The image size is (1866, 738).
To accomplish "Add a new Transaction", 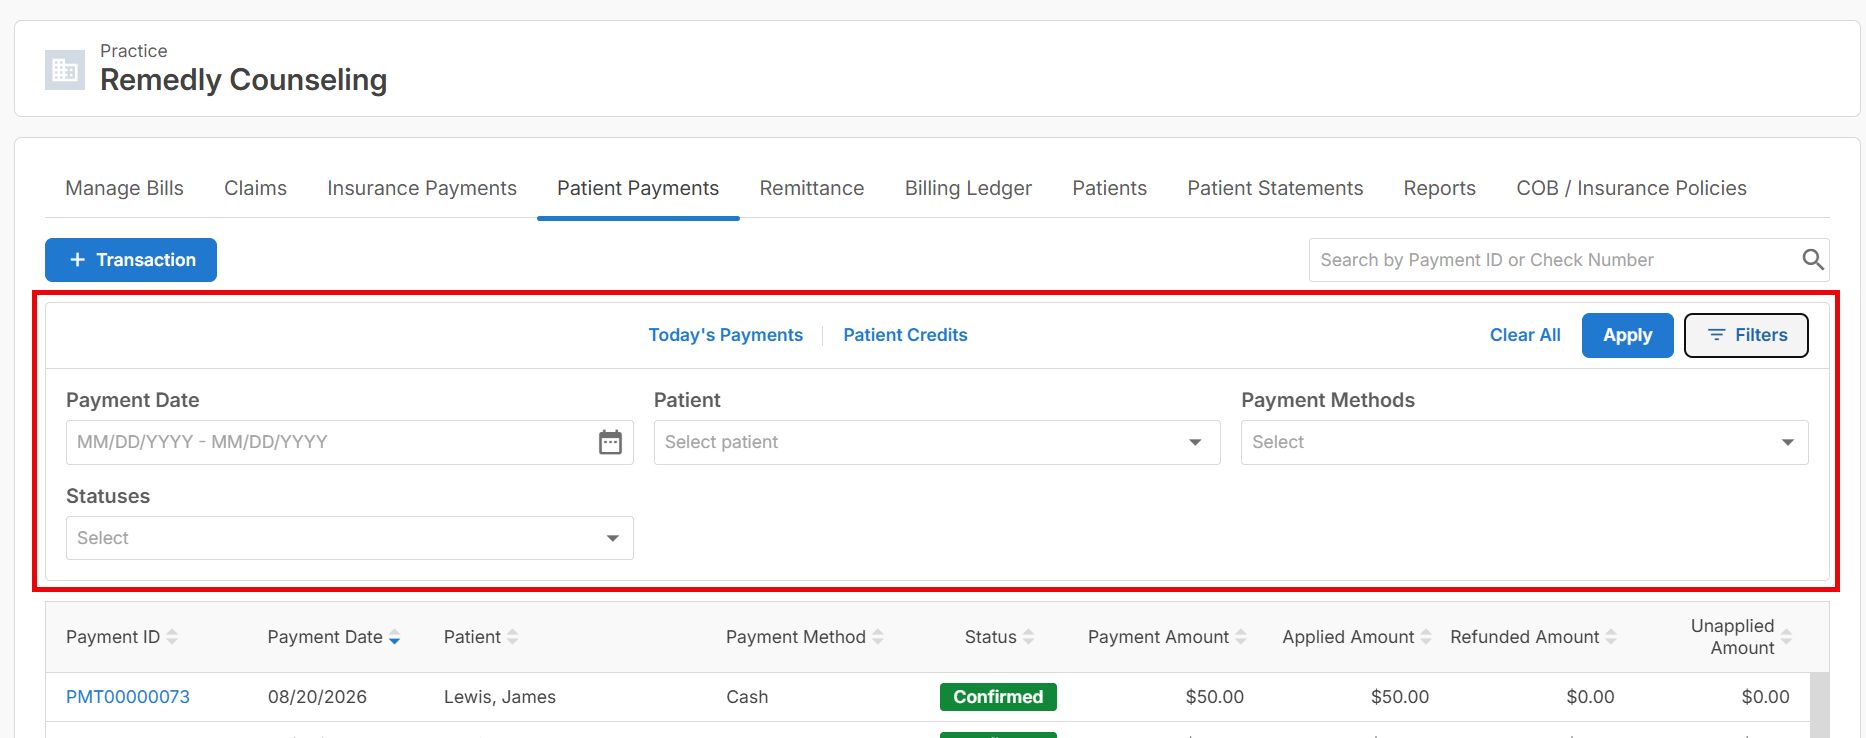I will pos(131,260).
